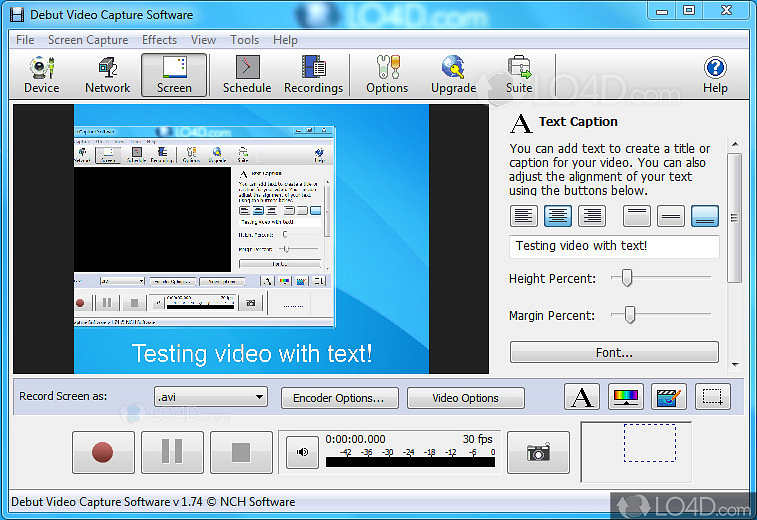
Task: Click the Upgrade globe icon
Action: pyautogui.click(x=453, y=75)
